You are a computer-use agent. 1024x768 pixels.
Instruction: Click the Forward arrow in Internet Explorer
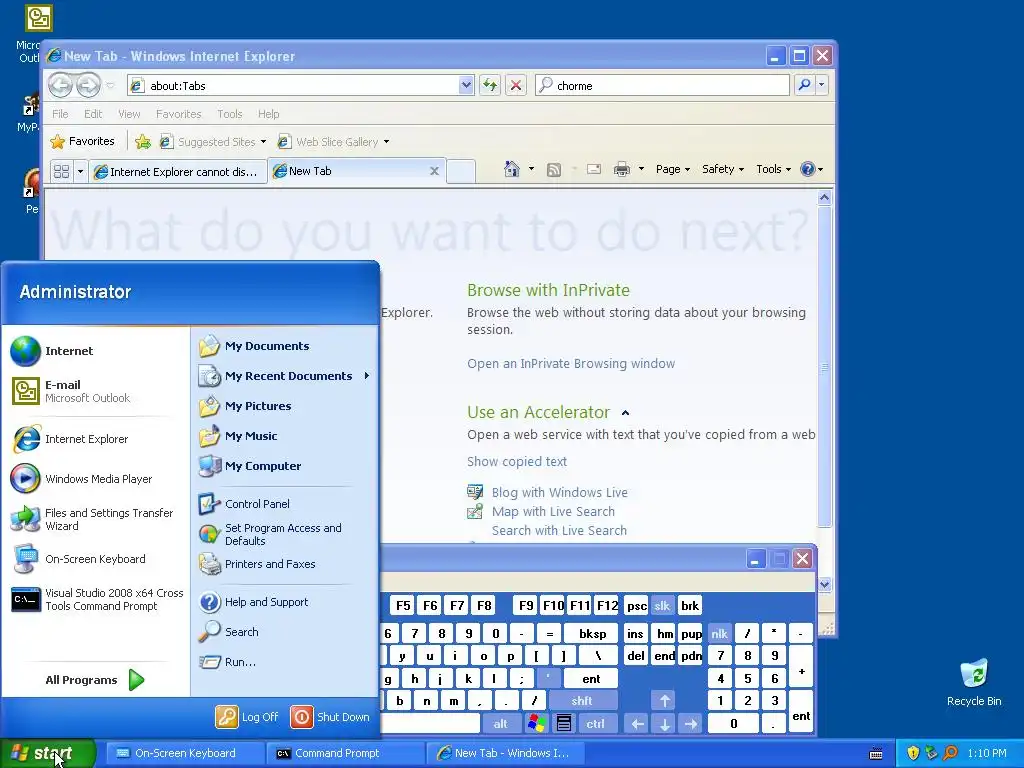pyautogui.click(x=88, y=85)
